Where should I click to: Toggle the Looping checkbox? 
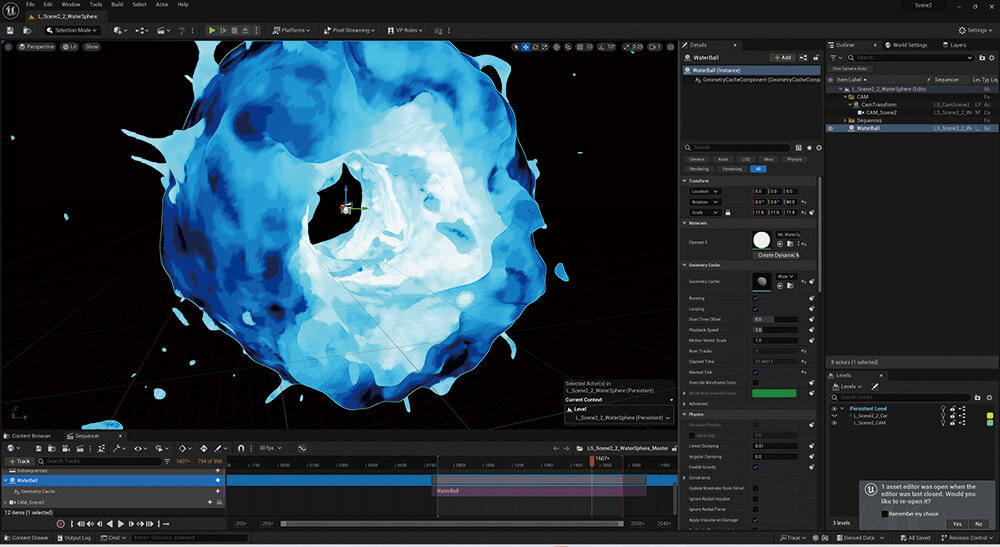tap(755, 309)
